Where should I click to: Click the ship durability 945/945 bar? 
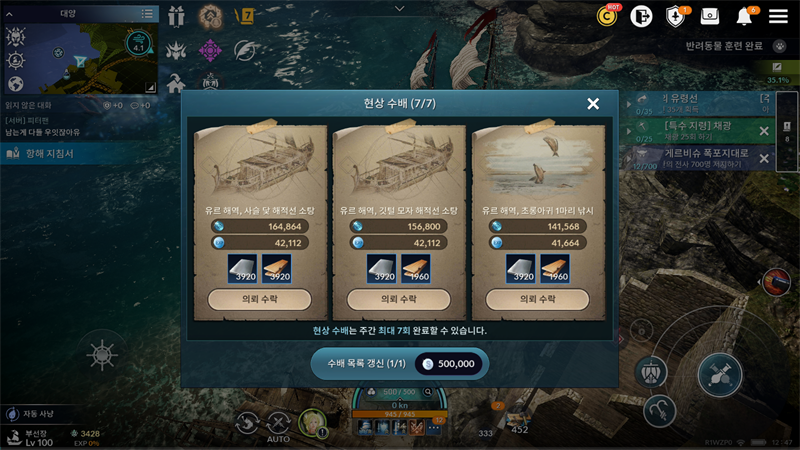coord(399,414)
